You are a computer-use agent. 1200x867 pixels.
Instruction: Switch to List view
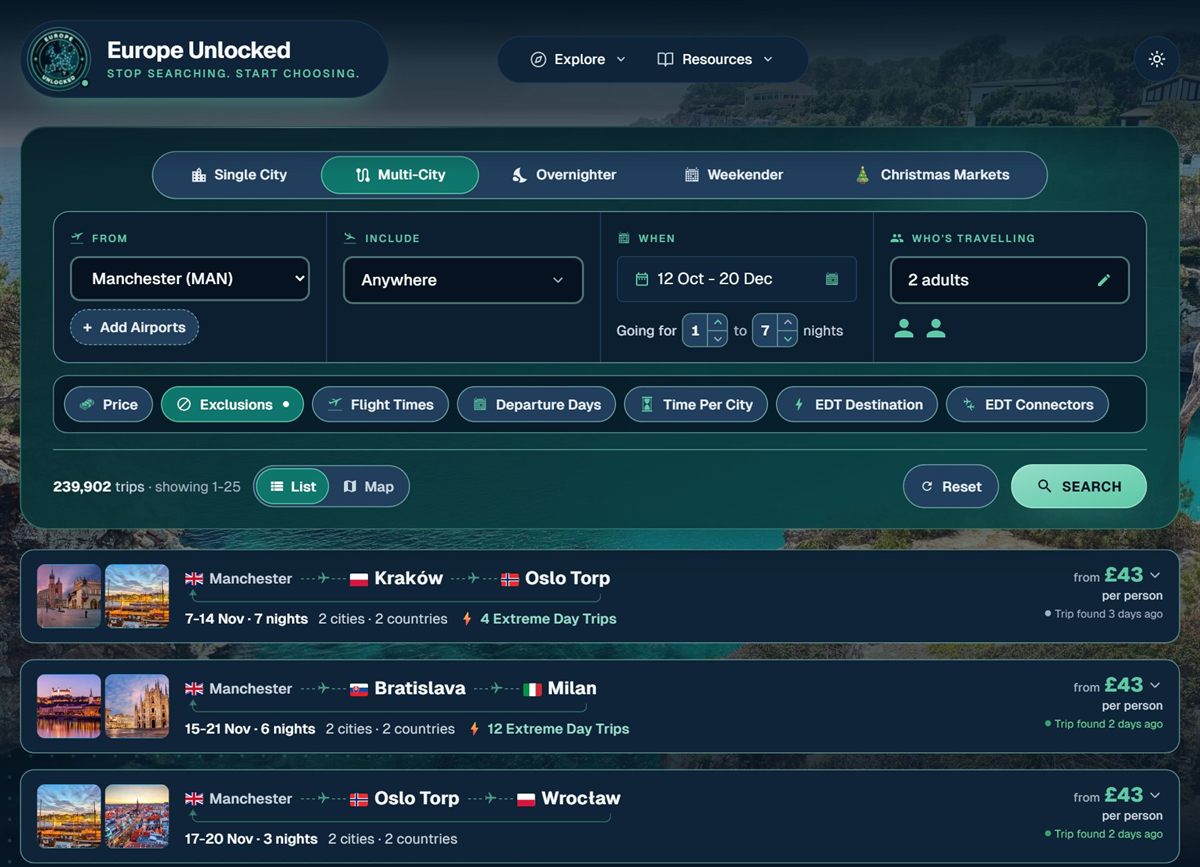click(293, 487)
